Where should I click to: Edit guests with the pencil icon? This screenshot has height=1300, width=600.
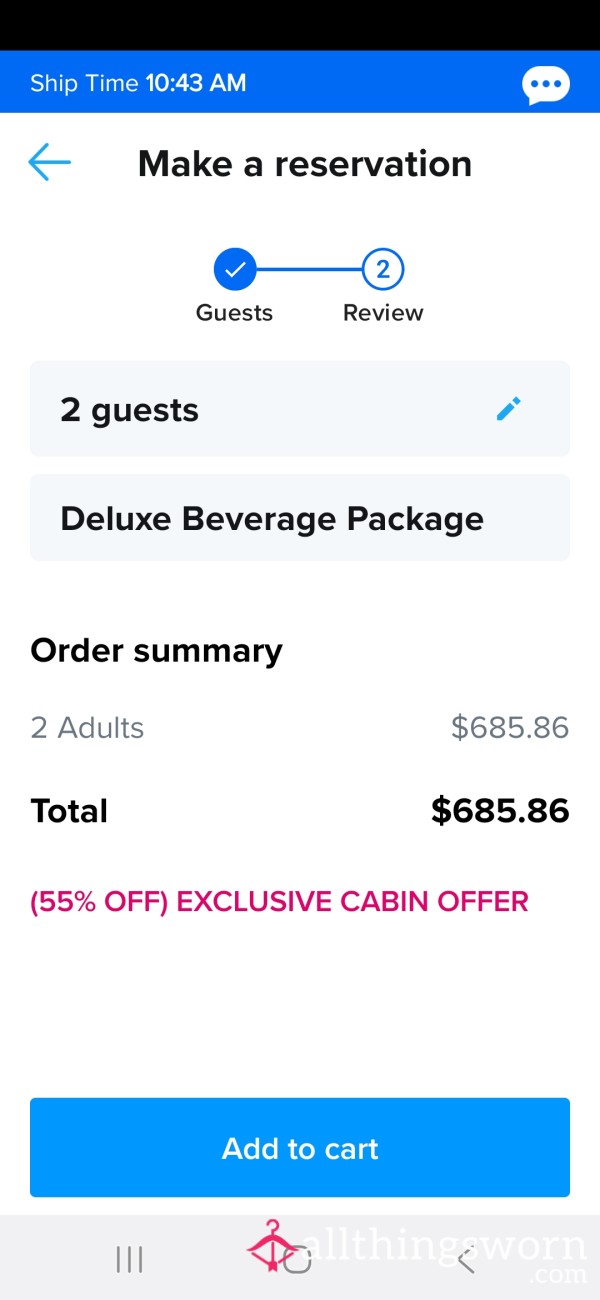(509, 409)
